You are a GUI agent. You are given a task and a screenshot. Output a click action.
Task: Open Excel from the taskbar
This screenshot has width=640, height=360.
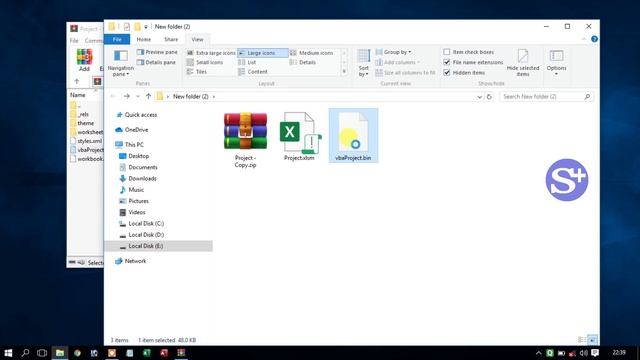click(147, 353)
